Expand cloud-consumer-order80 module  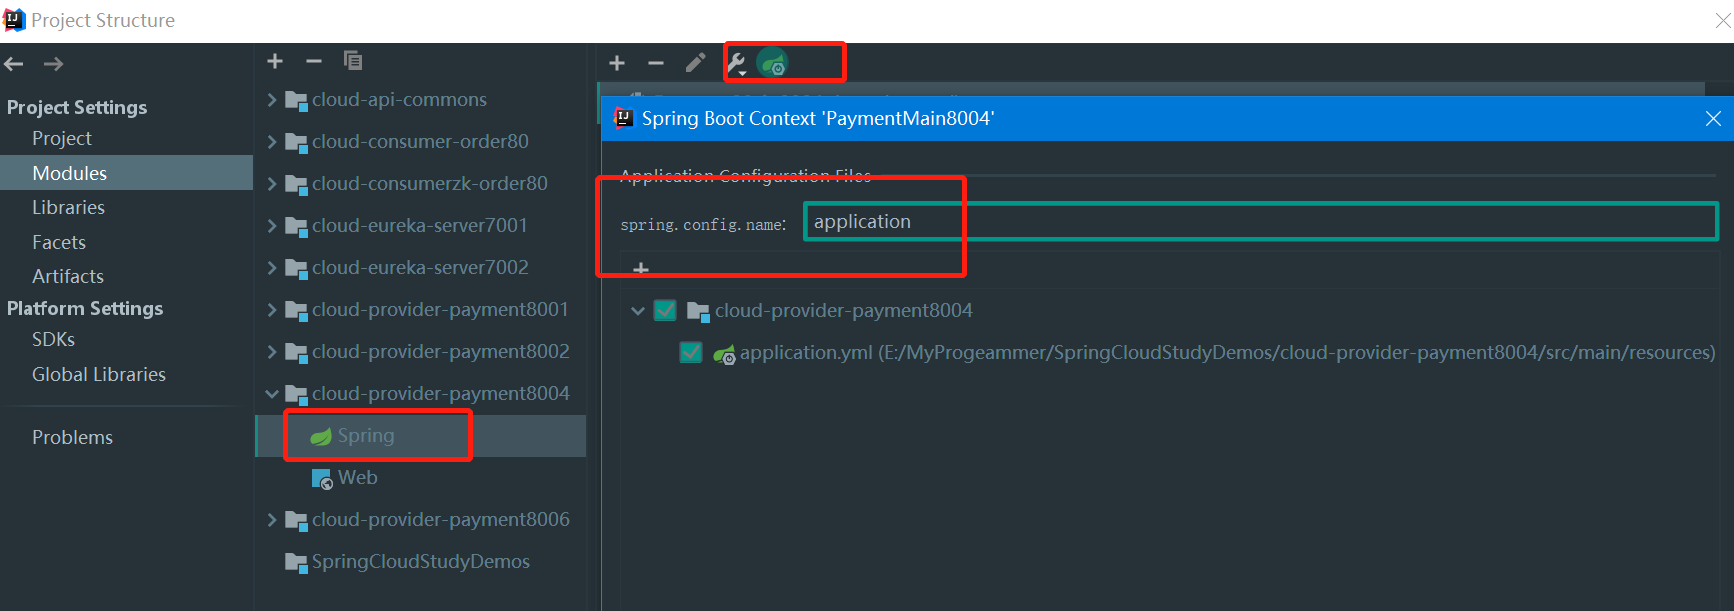click(272, 142)
